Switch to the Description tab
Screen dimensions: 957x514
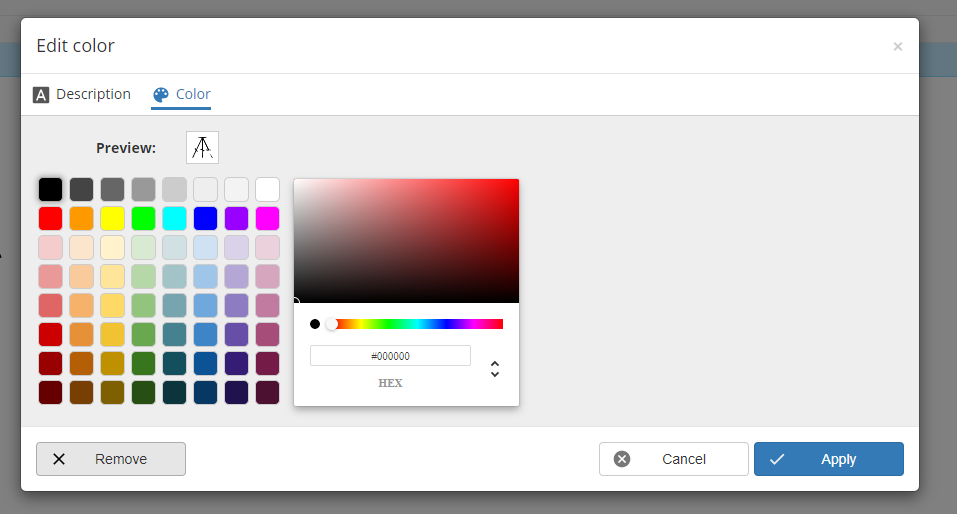coord(82,94)
